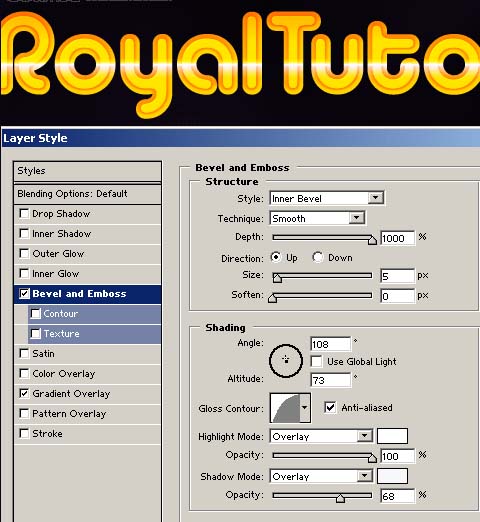Open the Shadow Mode color swatch
Image resolution: width=480 pixels, height=522 pixels.
coord(392,476)
